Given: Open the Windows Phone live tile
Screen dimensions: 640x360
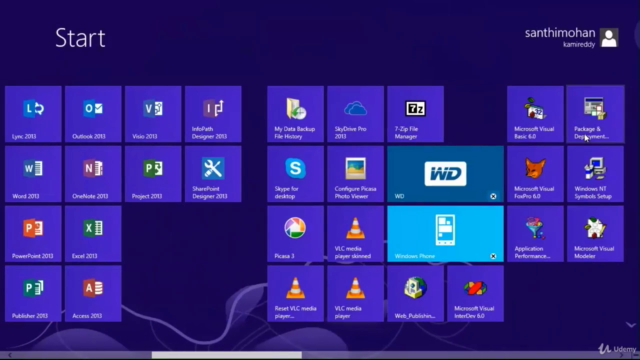Looking at the screenshot, I should click(445, 233).
